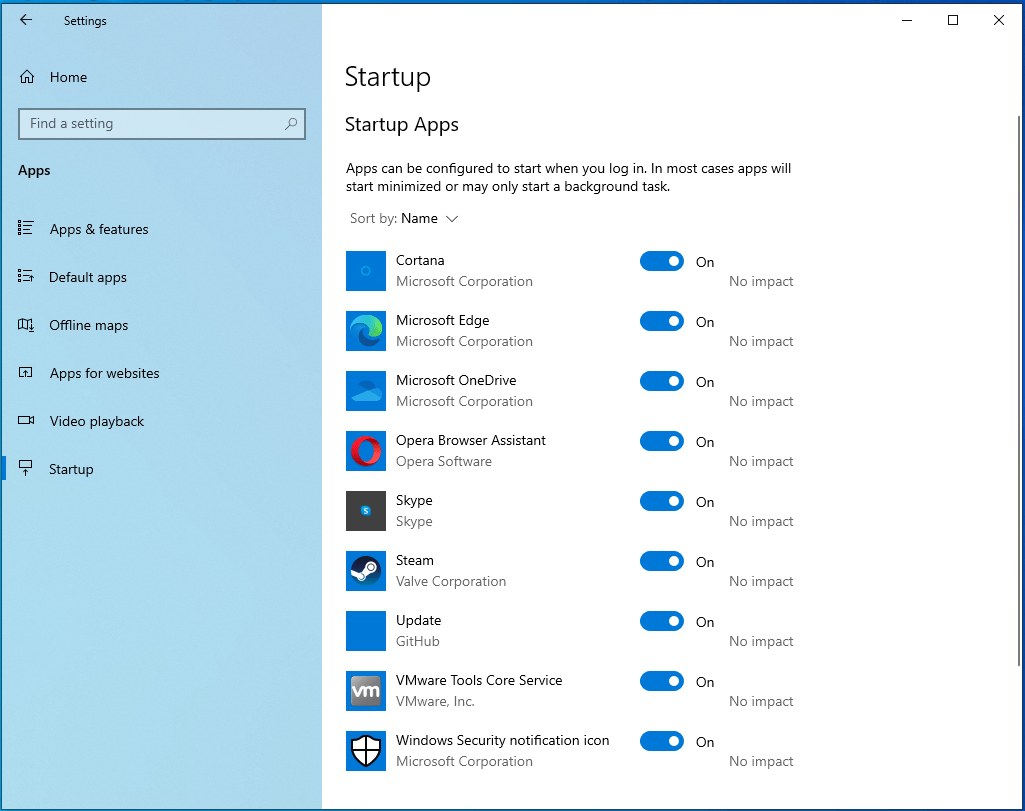The width and height of the screenshot is (1025, 811).
Task: Disable Cortana at startup
Action: [x=661, y=261]
